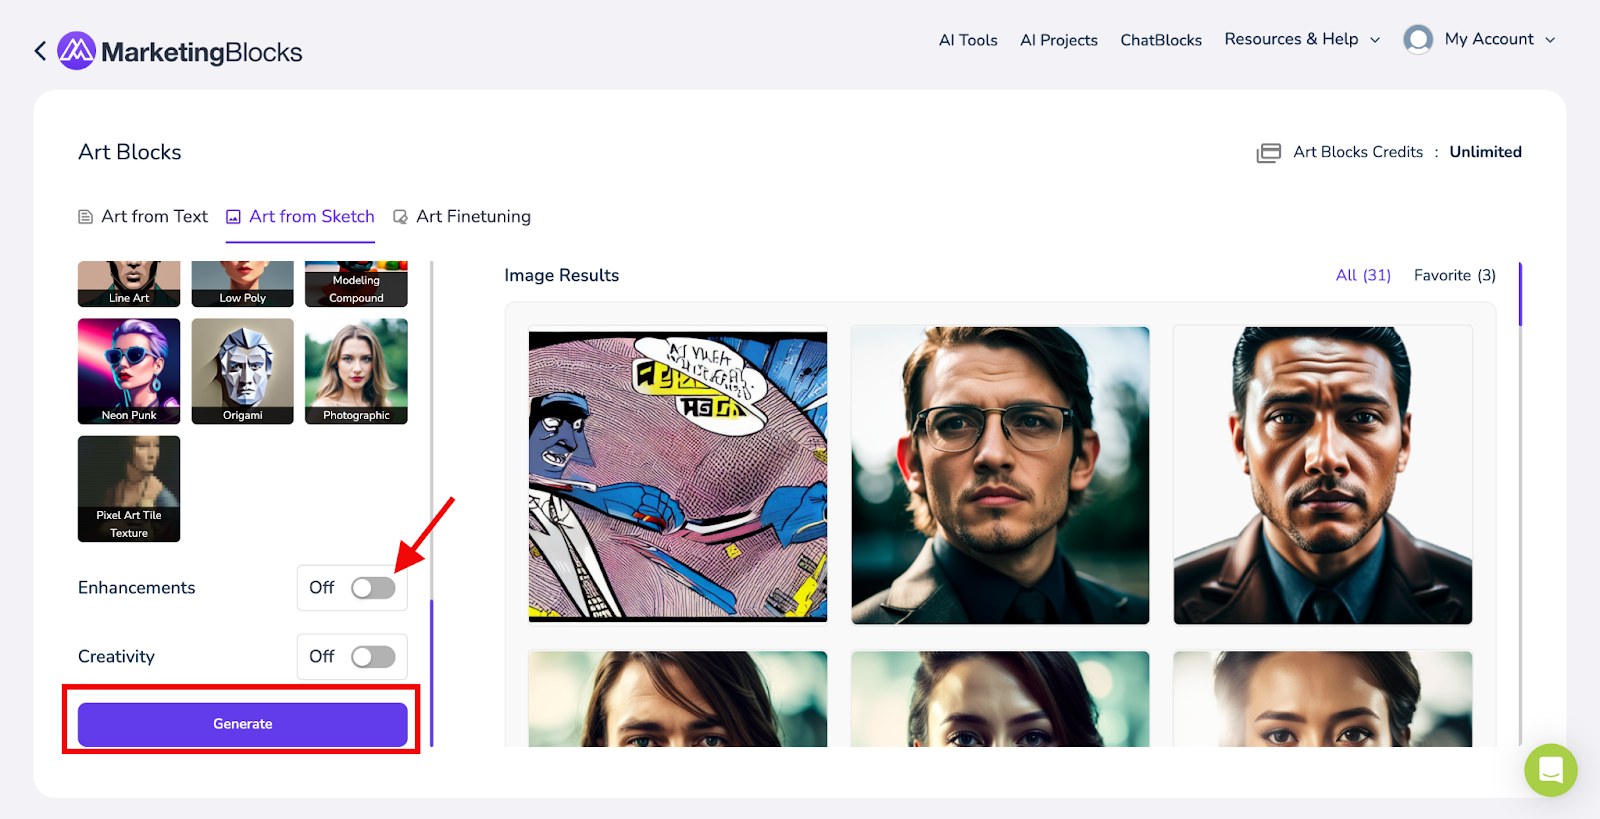Viewport: 1600px width, 819px height.
Task: Click the Image Results heading
Action: (561, 275)
